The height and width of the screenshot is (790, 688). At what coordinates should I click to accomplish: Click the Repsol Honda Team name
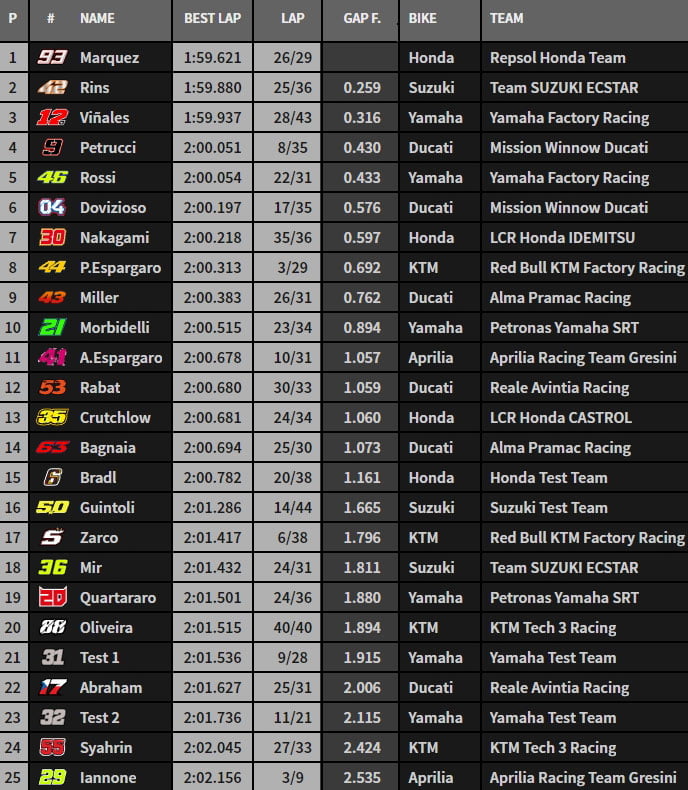[557, 58]
